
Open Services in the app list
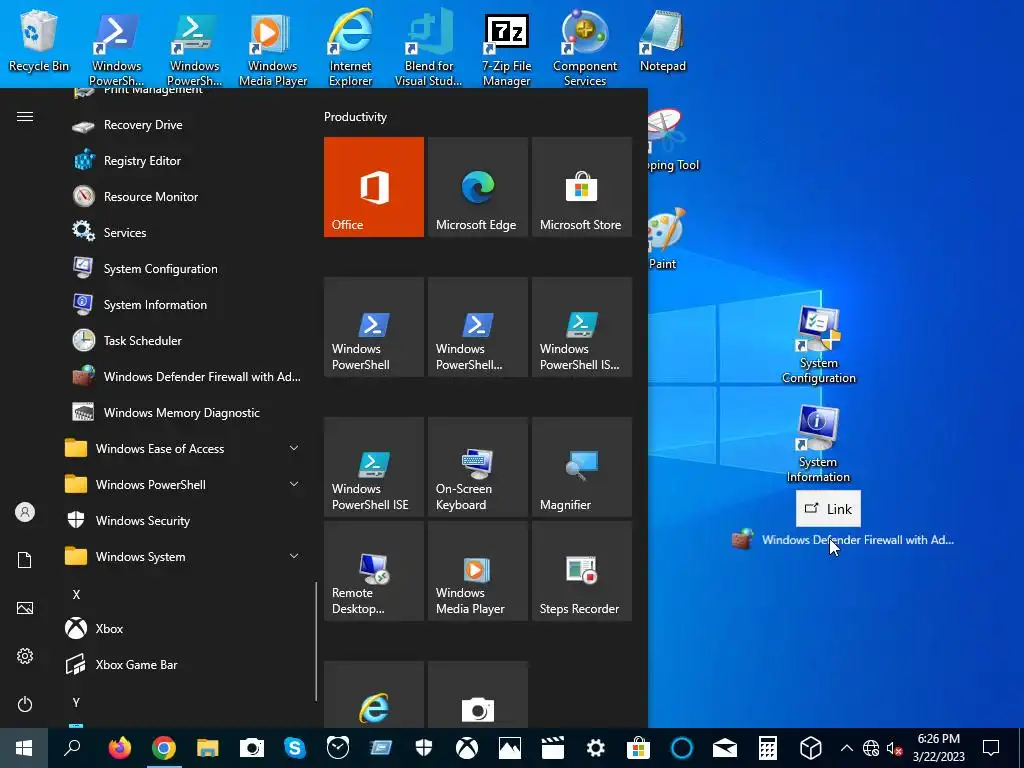pos(183,232)
